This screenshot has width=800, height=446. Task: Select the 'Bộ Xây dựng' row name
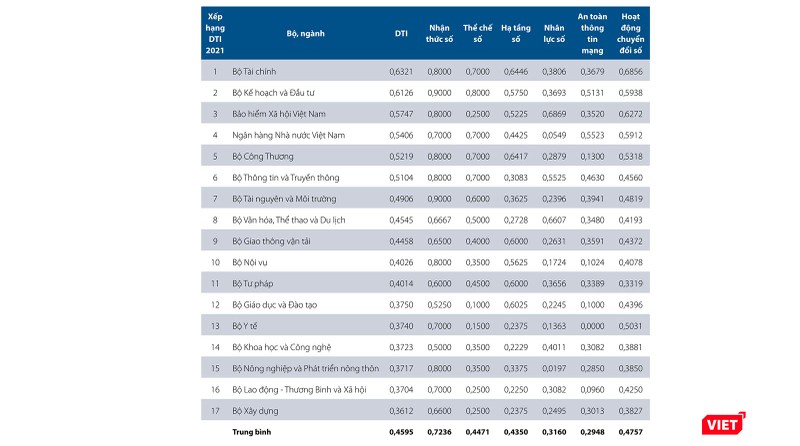(254, 411)
